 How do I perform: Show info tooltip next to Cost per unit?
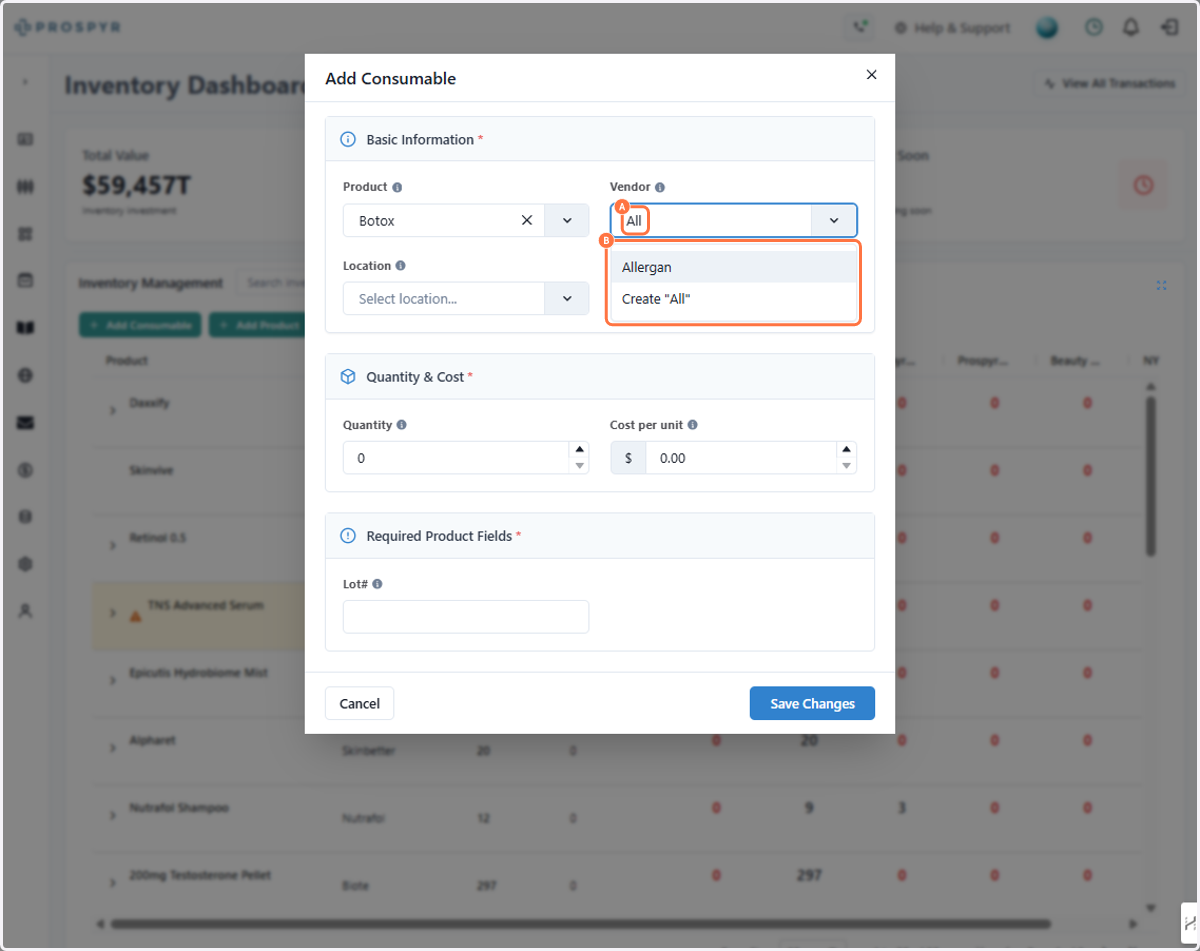(x=693, y=425)
